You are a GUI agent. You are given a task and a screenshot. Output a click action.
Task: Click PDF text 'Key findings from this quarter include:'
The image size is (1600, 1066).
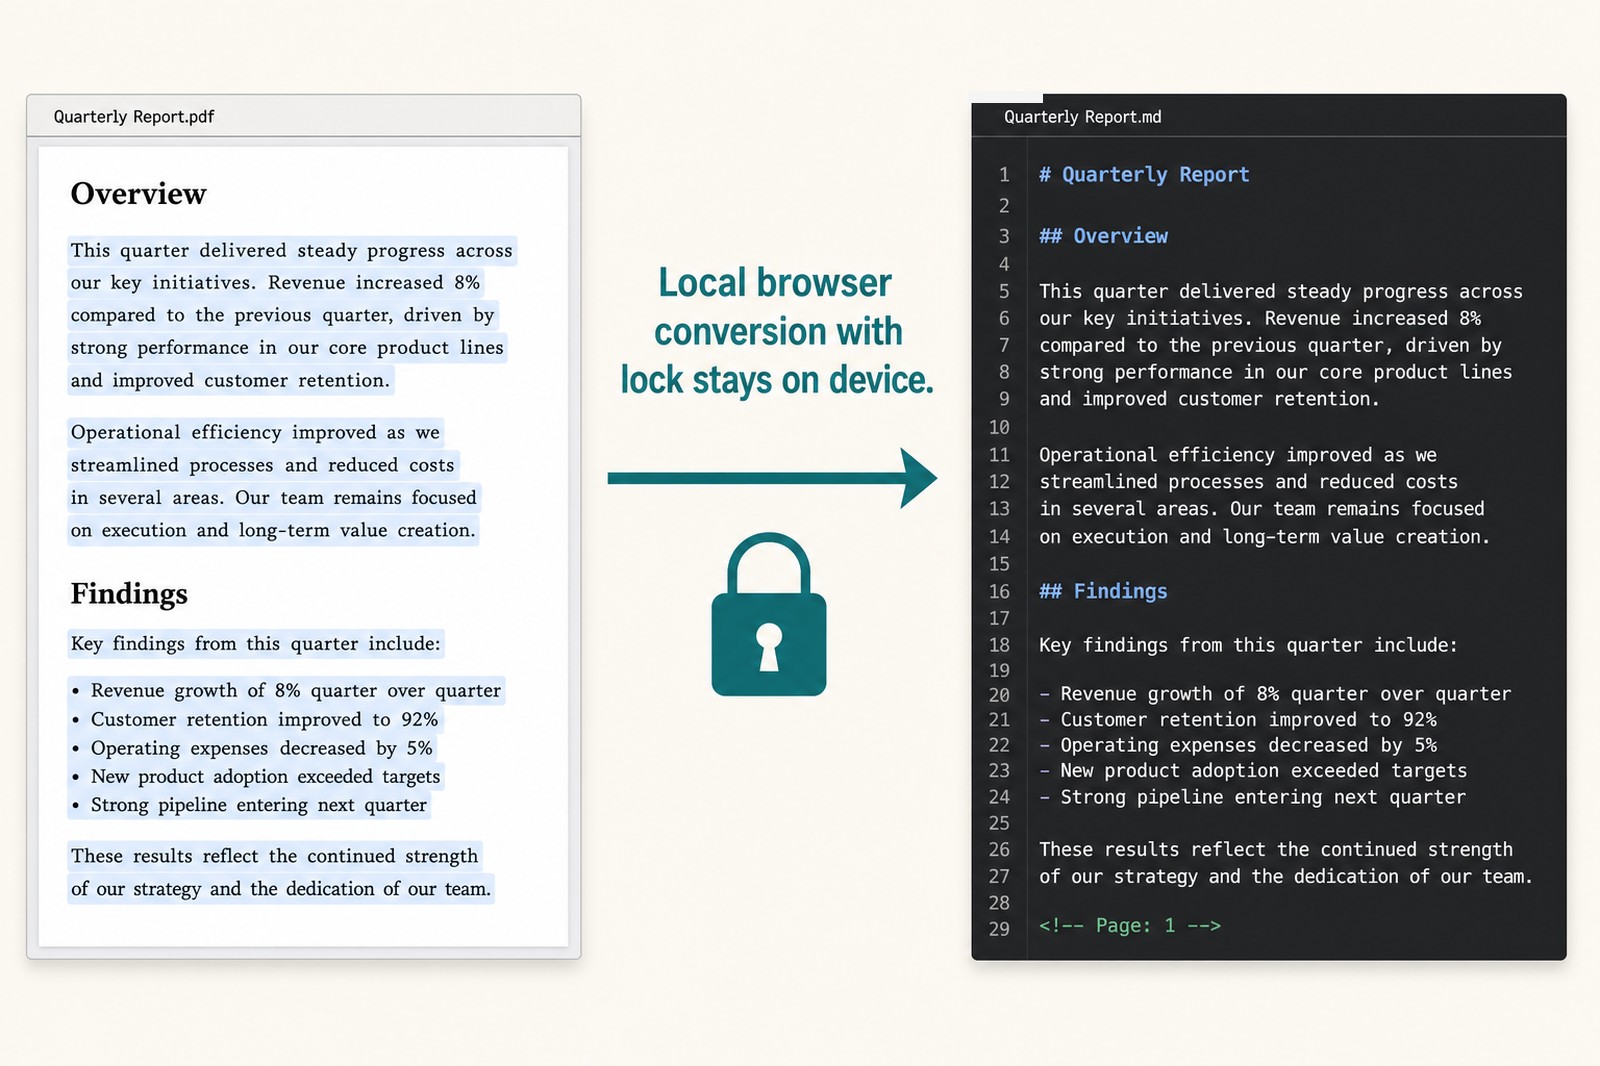click(255, 644)
